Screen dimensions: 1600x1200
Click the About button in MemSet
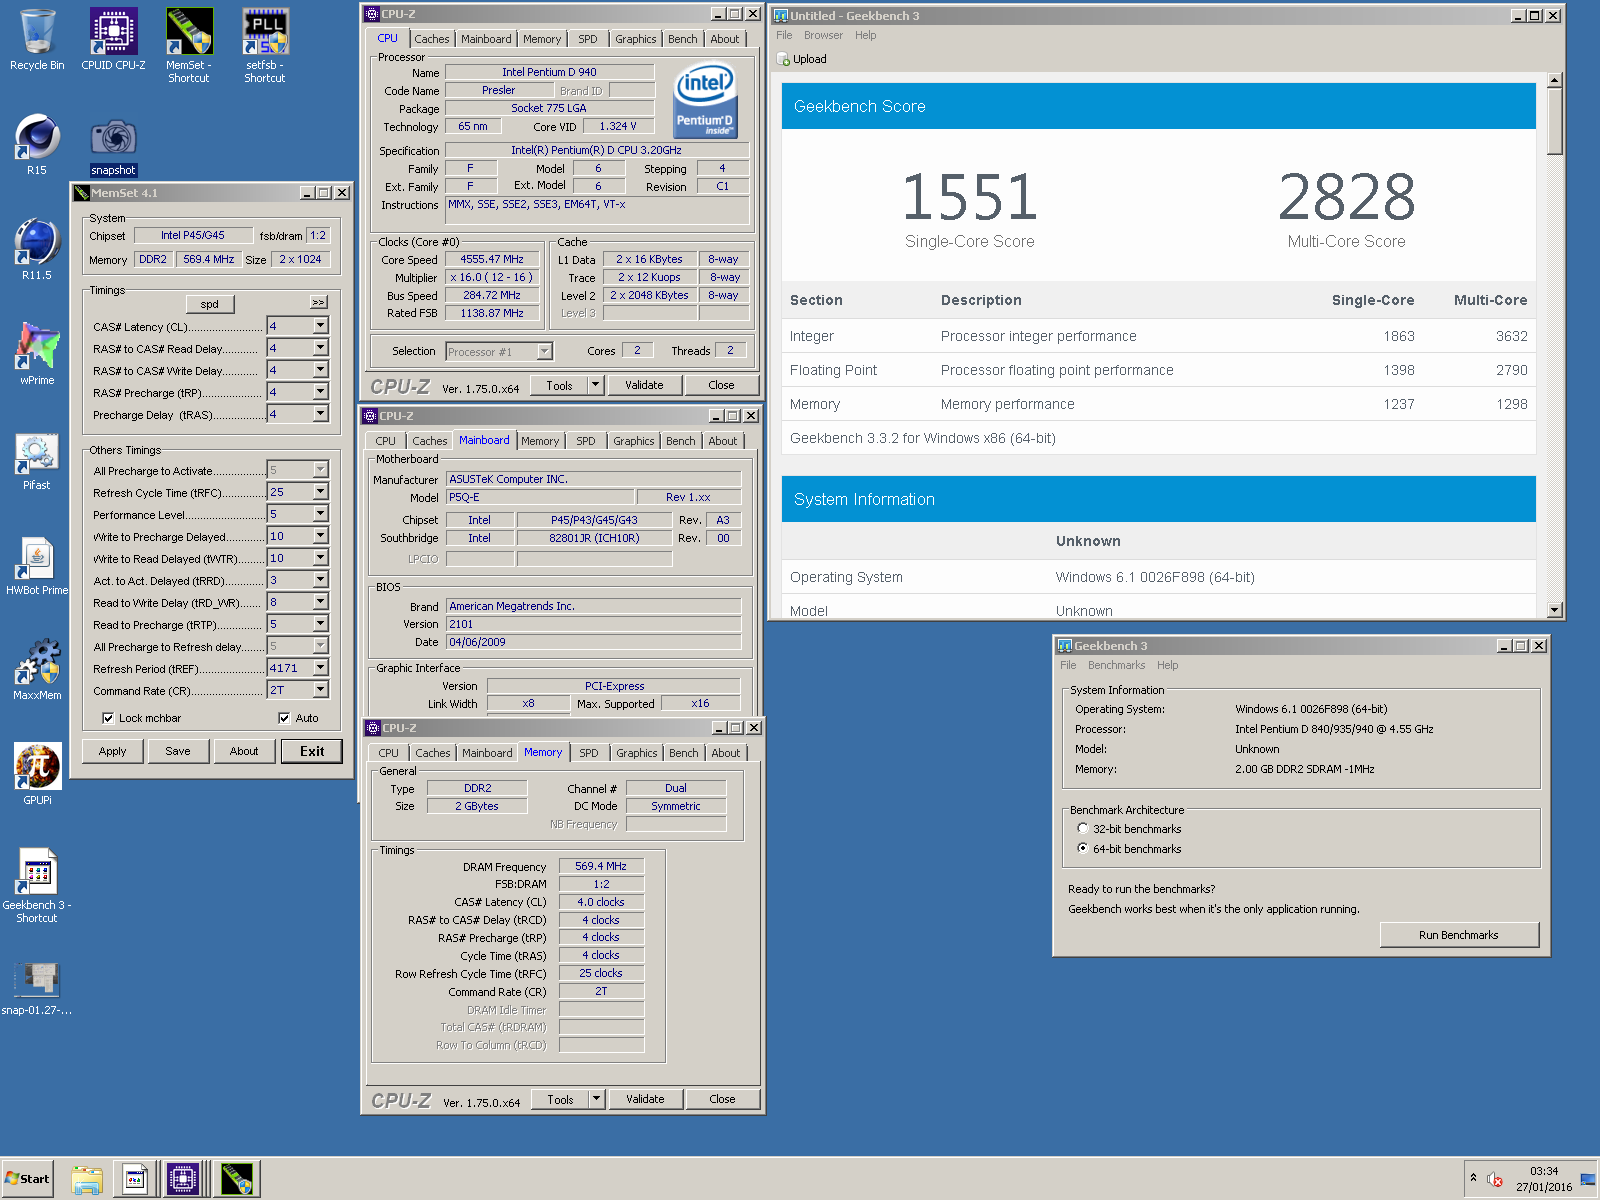point(244,751)
